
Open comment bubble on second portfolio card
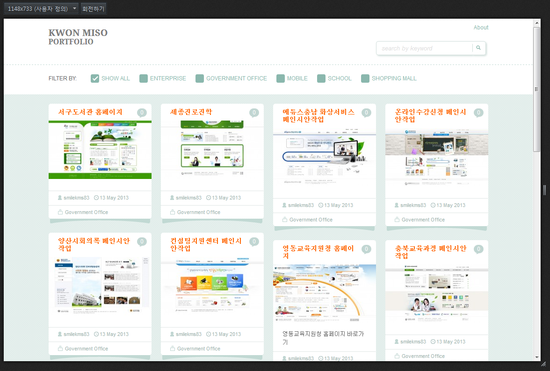254,113
